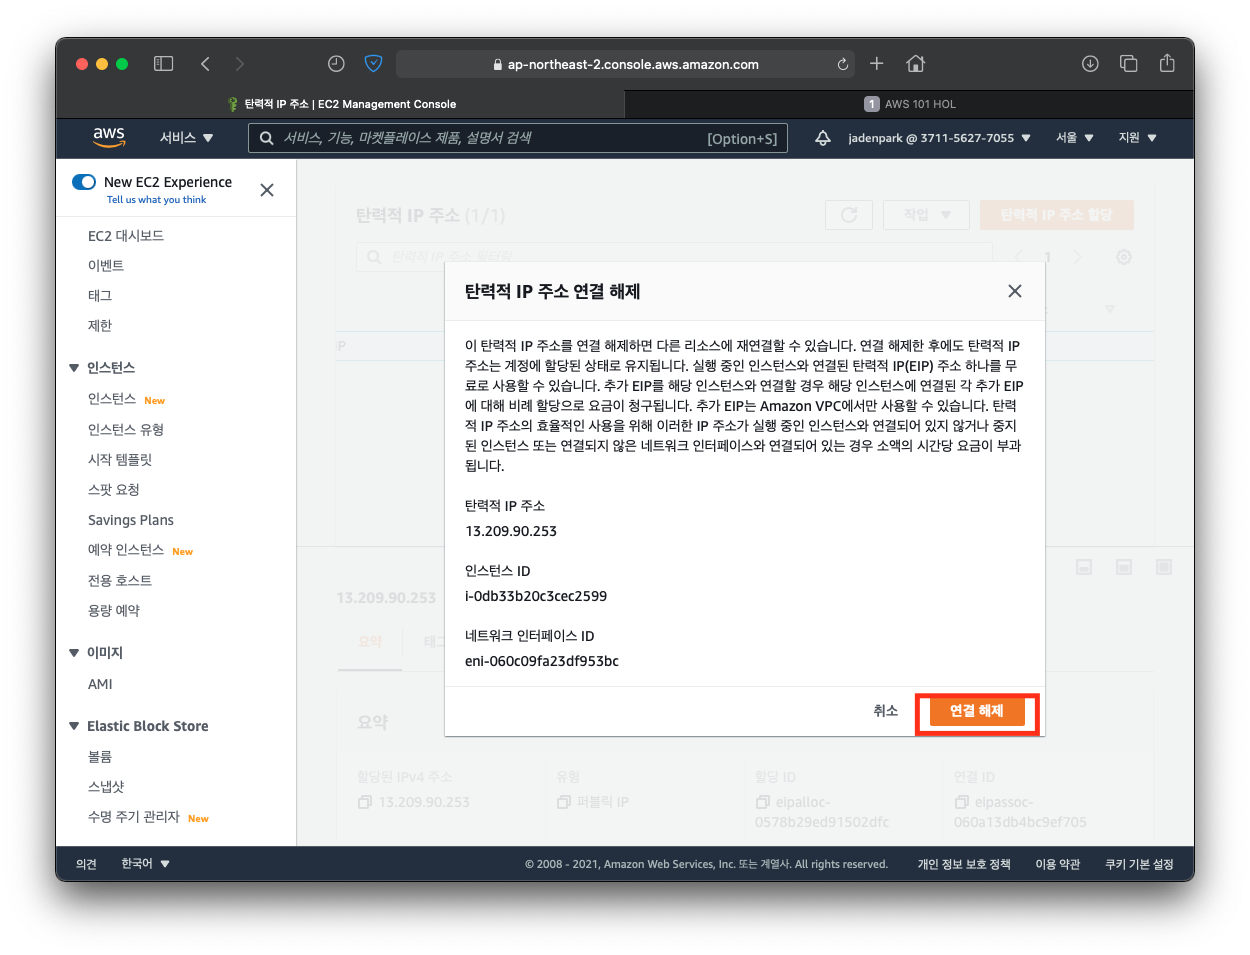This screenshot has height=955, width=1250.
Task: Click the Safari sidebar toggle icon
Action: pyautogui.click(x=163, y=64)
